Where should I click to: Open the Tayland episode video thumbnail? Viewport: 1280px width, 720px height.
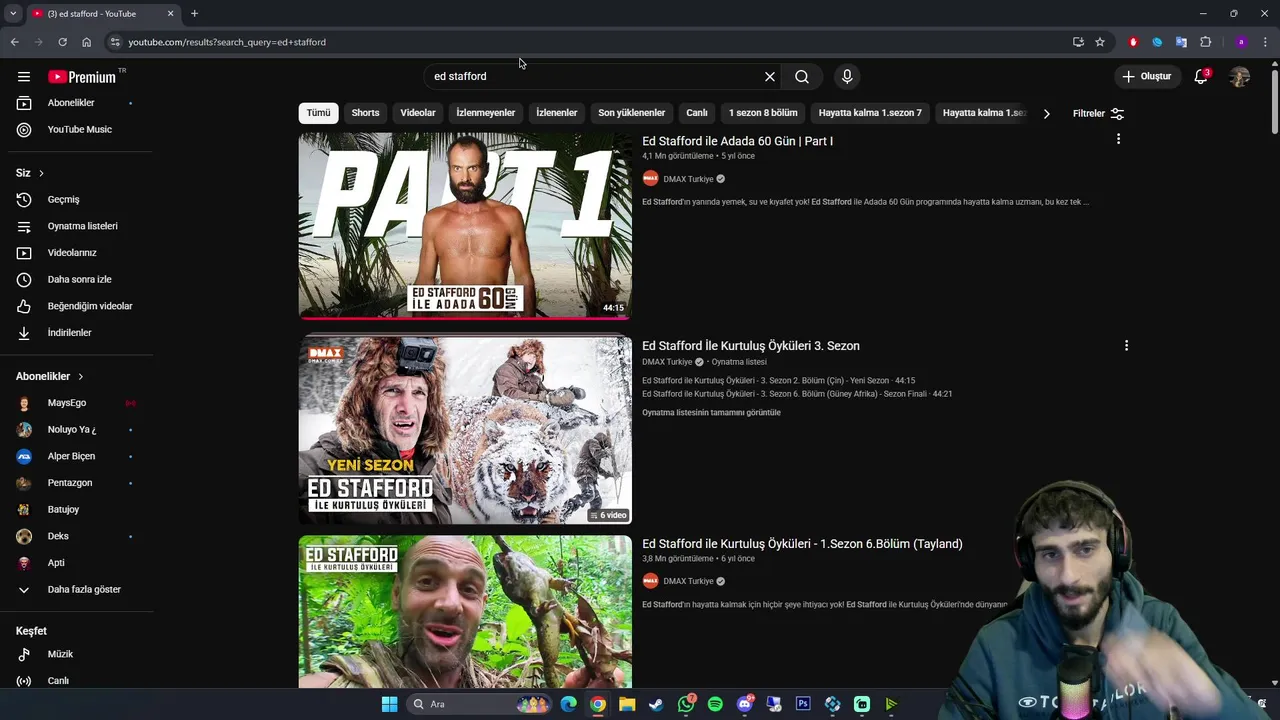(x=465, y=612)
